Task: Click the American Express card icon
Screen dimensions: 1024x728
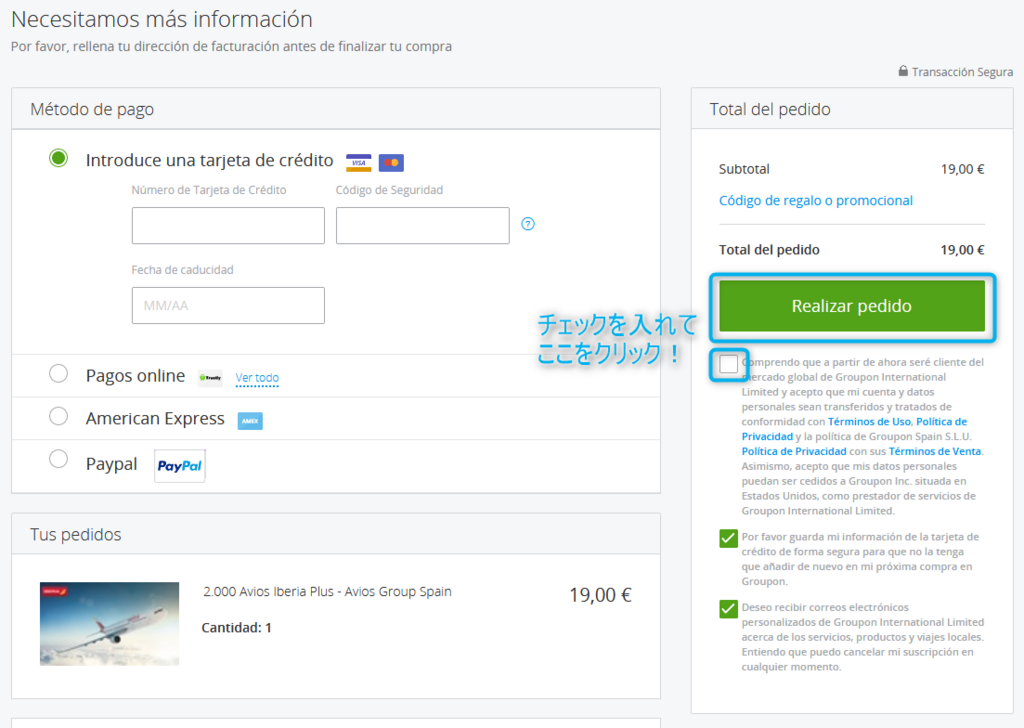Action: point(250,421)
